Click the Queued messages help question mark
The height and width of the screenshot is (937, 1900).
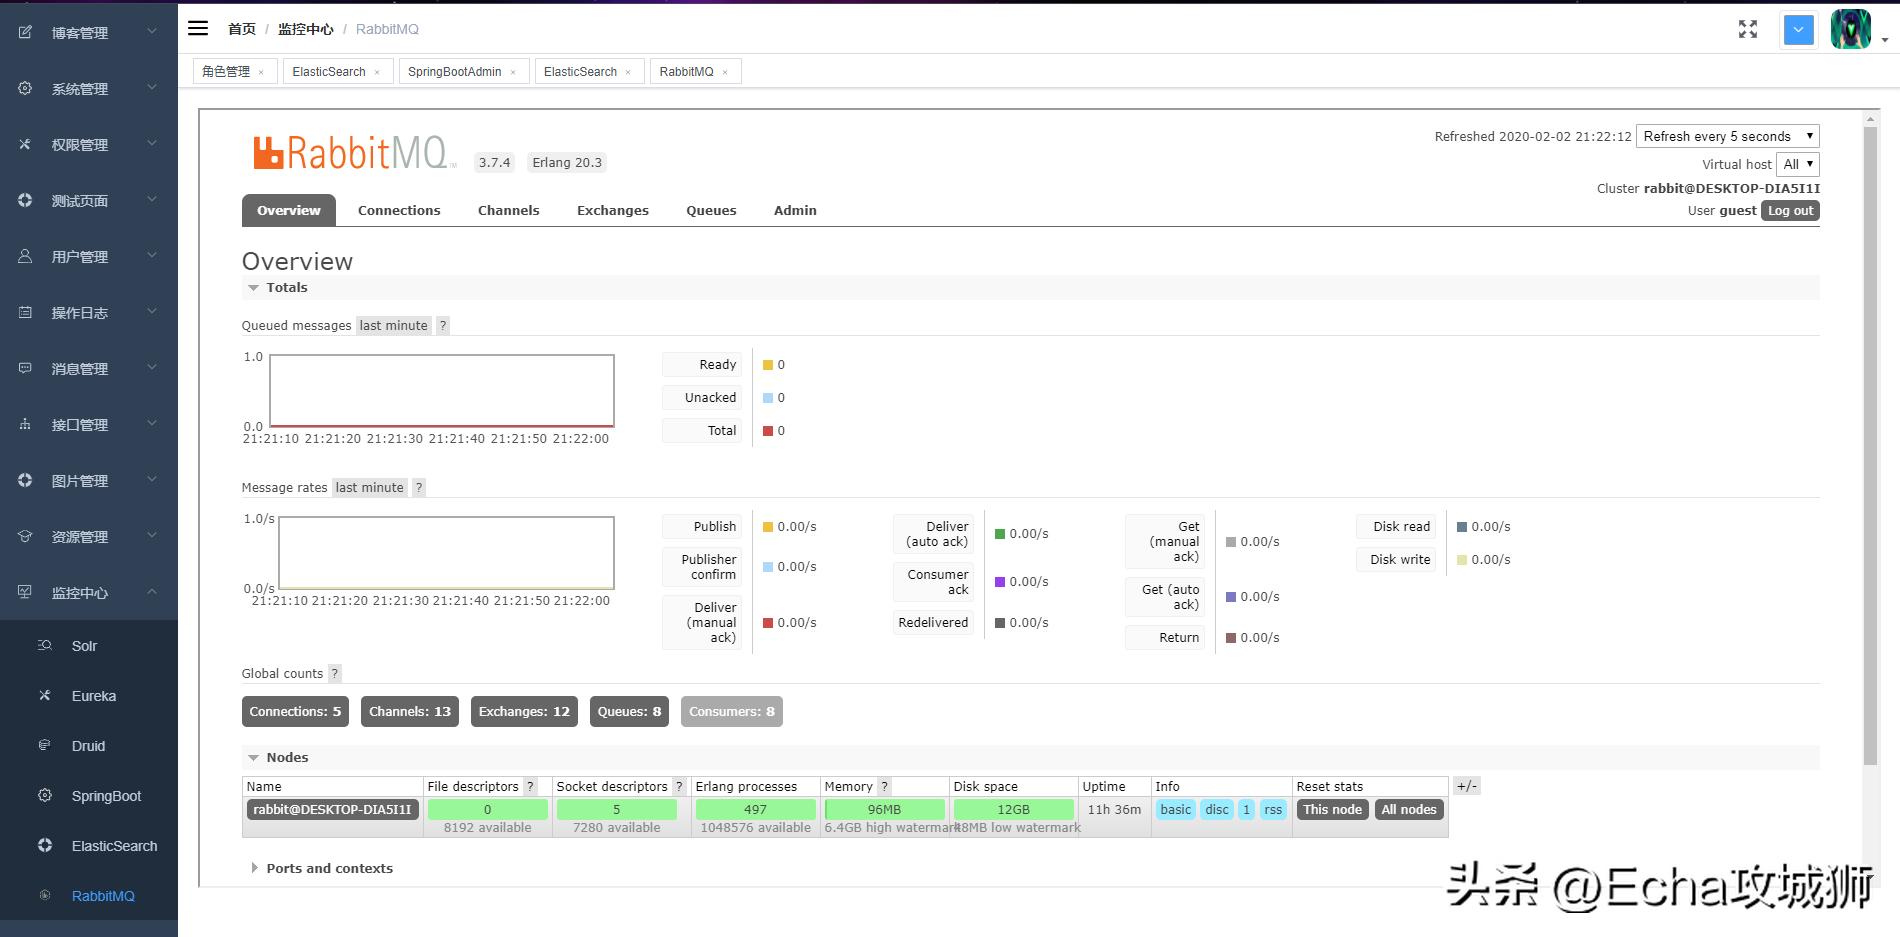coord(443,325)
